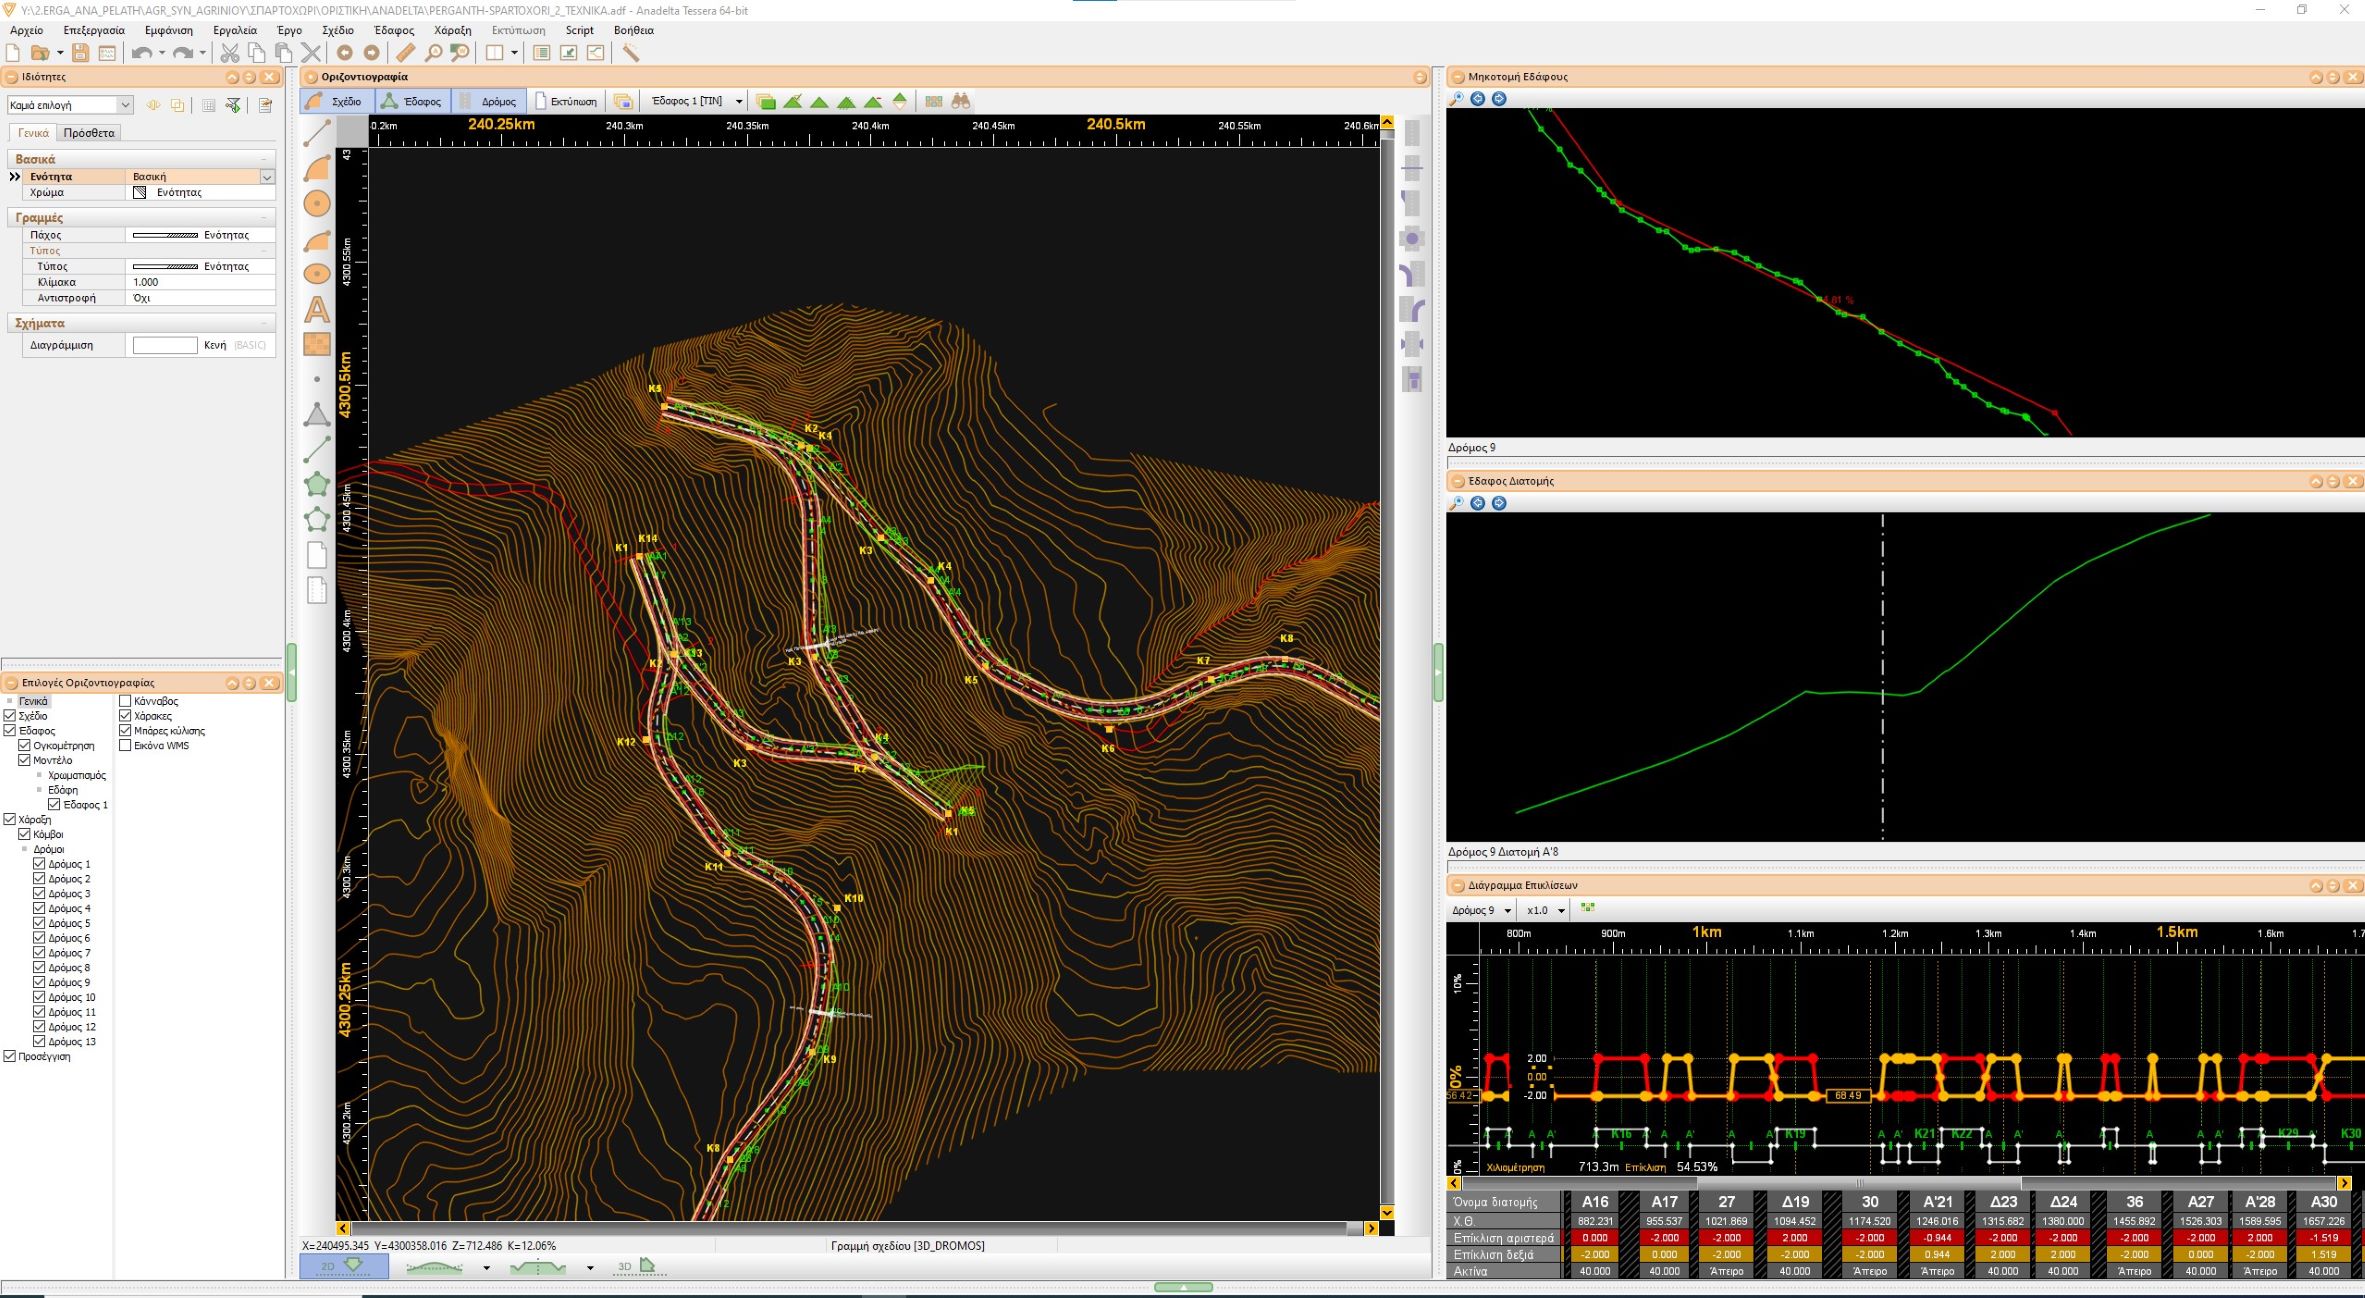Screen dimensions: 2365x1298
Task: Click the Χρώμα color swatch
Action: (140, 192)
